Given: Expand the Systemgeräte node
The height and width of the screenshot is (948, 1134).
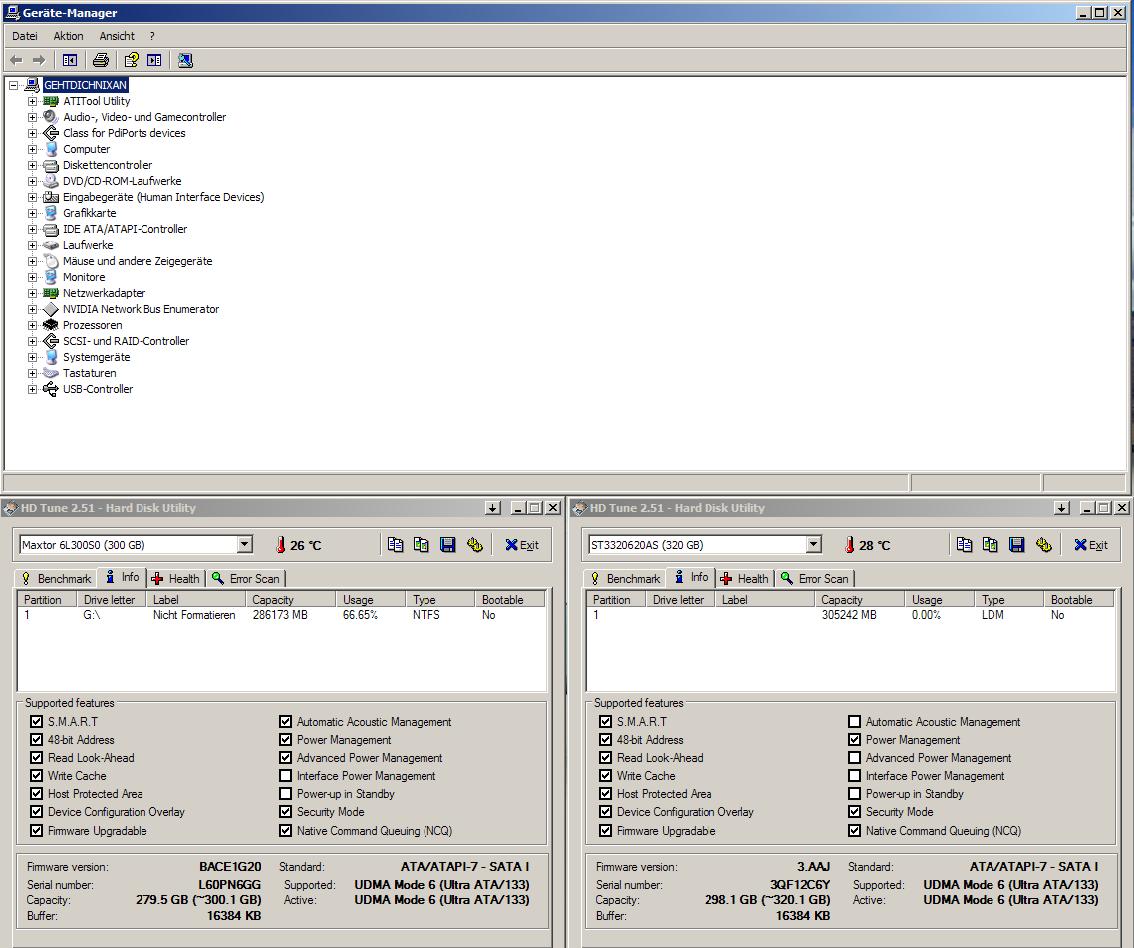Looking at the screenshot, I should [32, 357].
